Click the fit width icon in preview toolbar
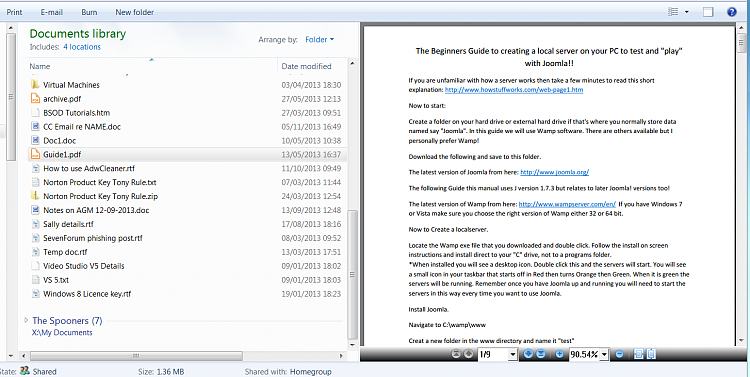This screenshot has width=750, height=377. 638,354
